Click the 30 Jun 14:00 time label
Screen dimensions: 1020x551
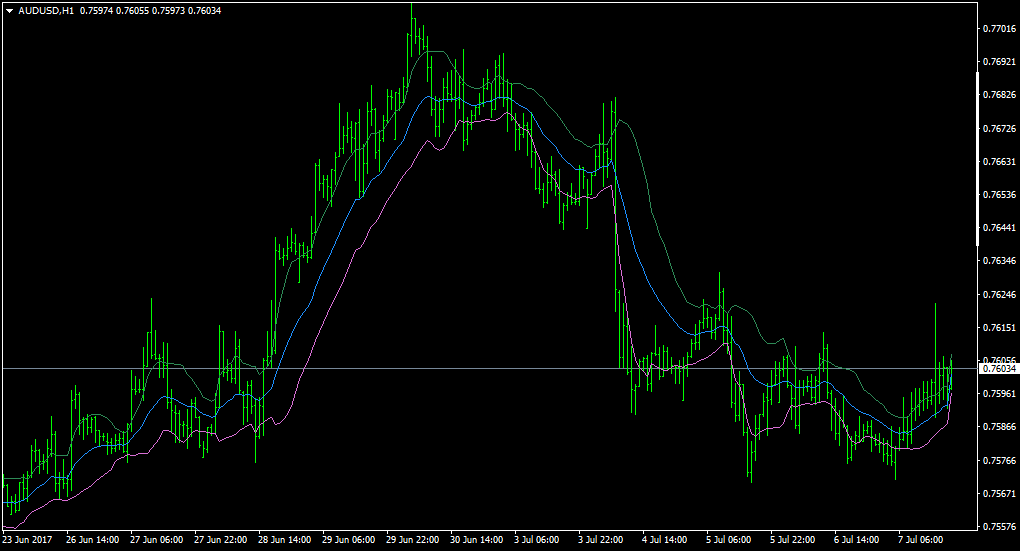[476, 540]
